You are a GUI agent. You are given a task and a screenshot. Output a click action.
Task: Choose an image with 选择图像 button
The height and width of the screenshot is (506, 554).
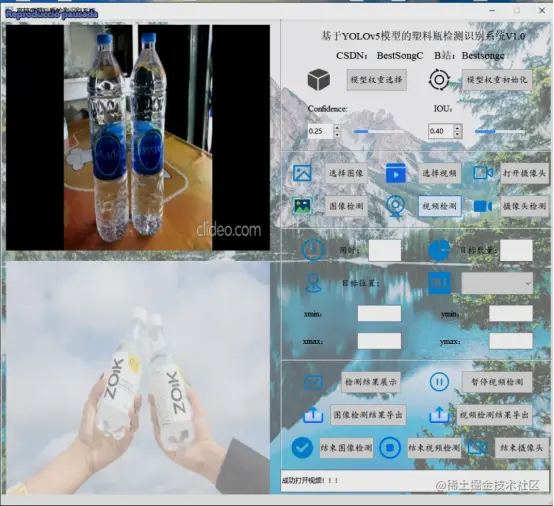pyautogui.click(x=346, y=173)
